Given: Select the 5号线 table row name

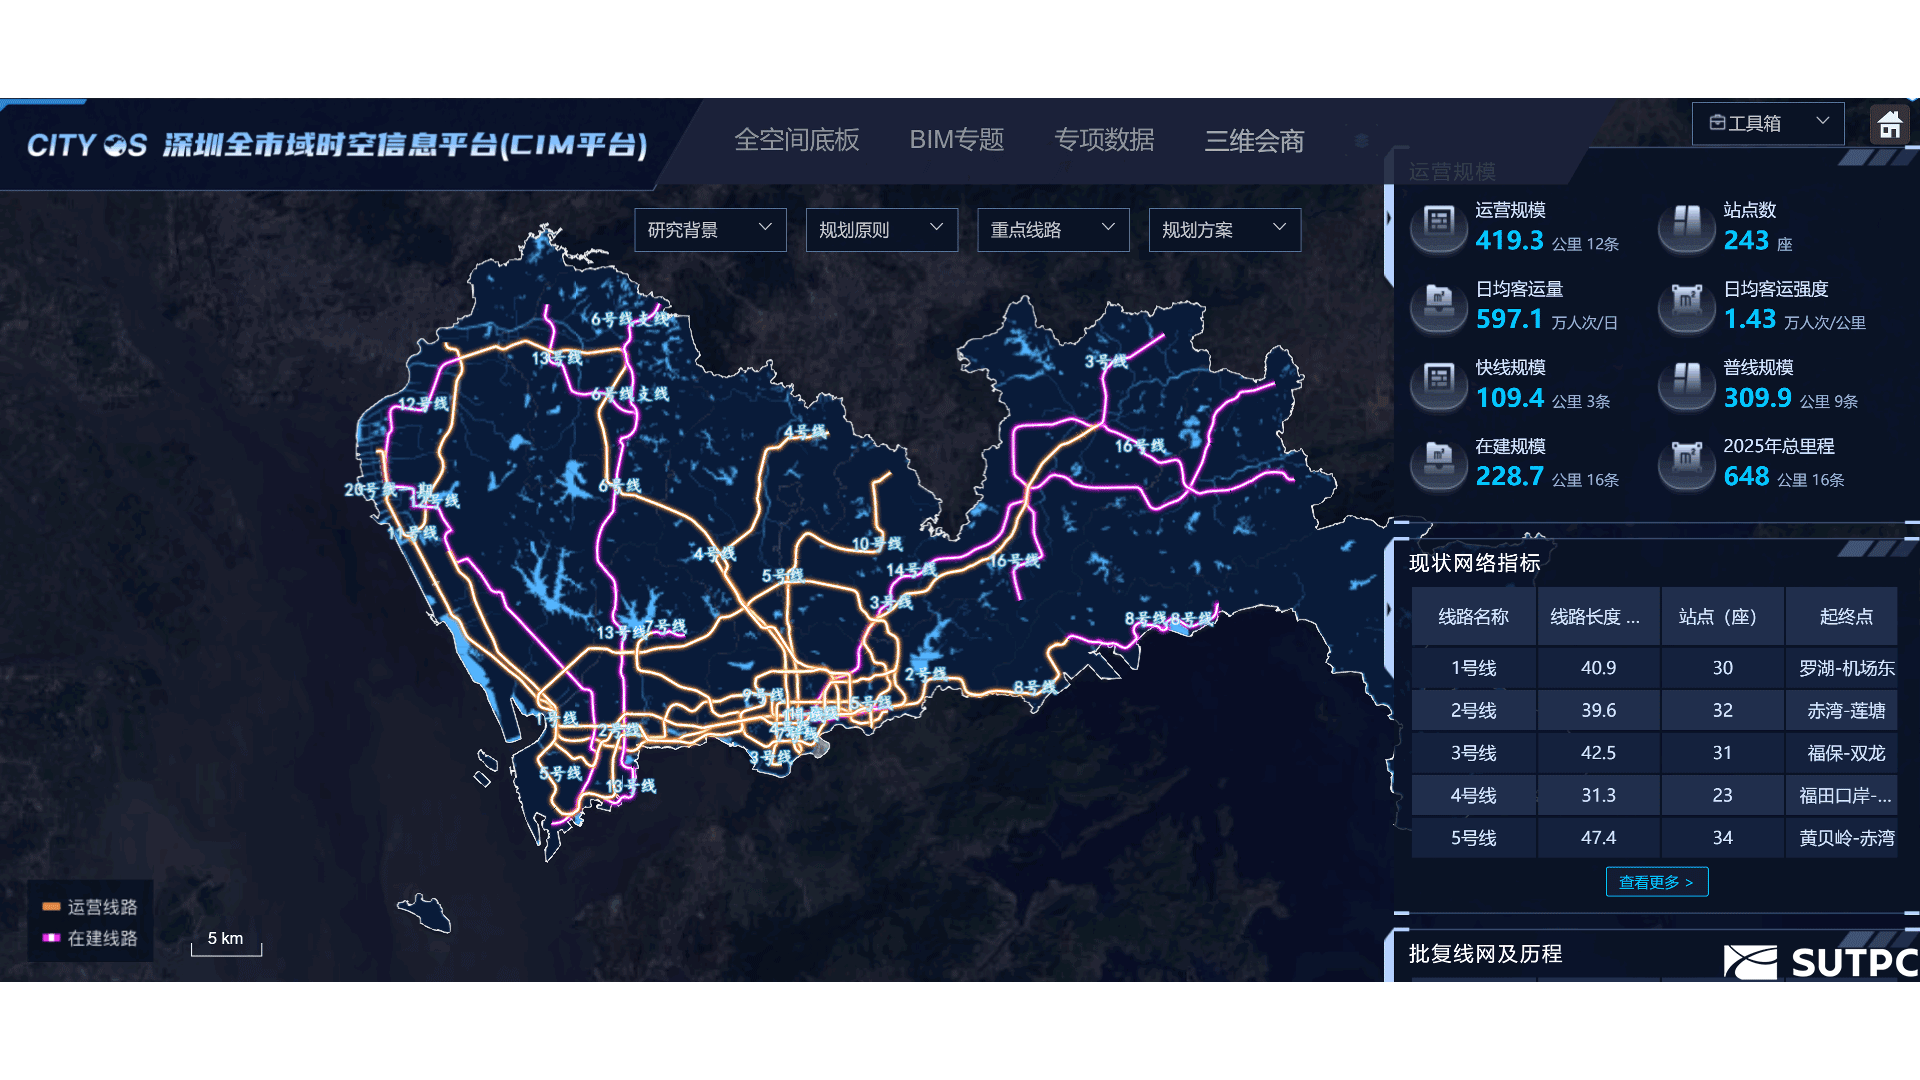Looking at the screenshot, I should [1473, 838].
